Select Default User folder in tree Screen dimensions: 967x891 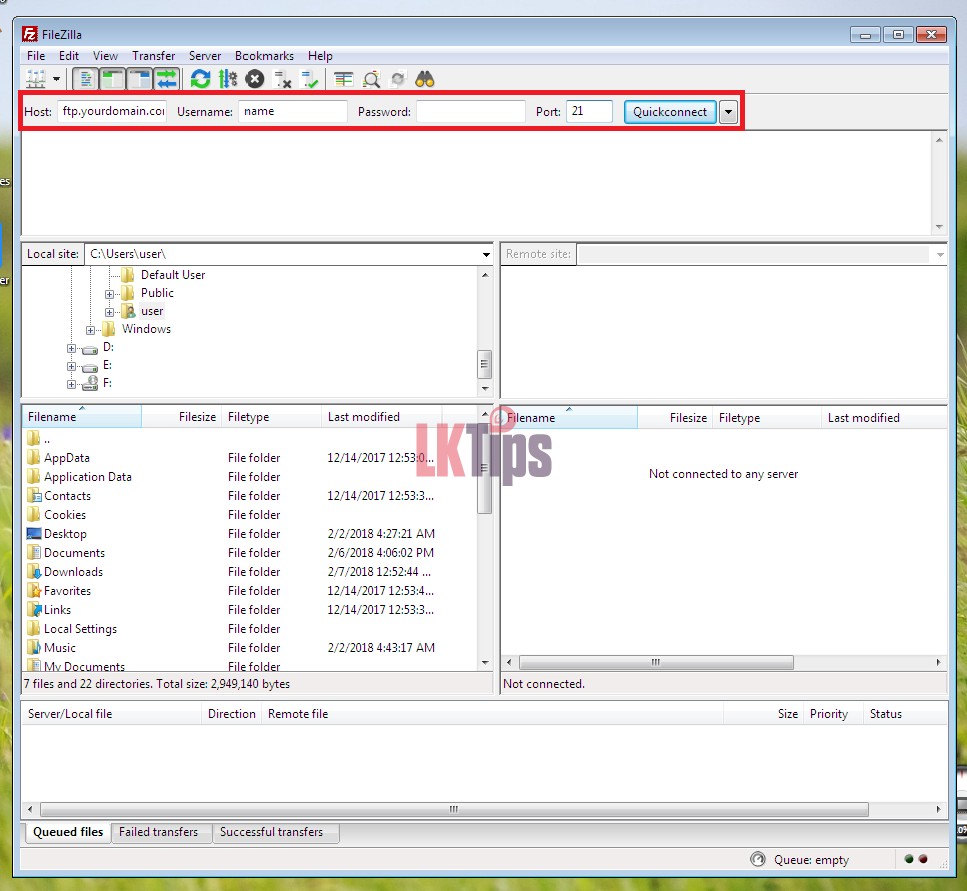[x=173, y=274]
